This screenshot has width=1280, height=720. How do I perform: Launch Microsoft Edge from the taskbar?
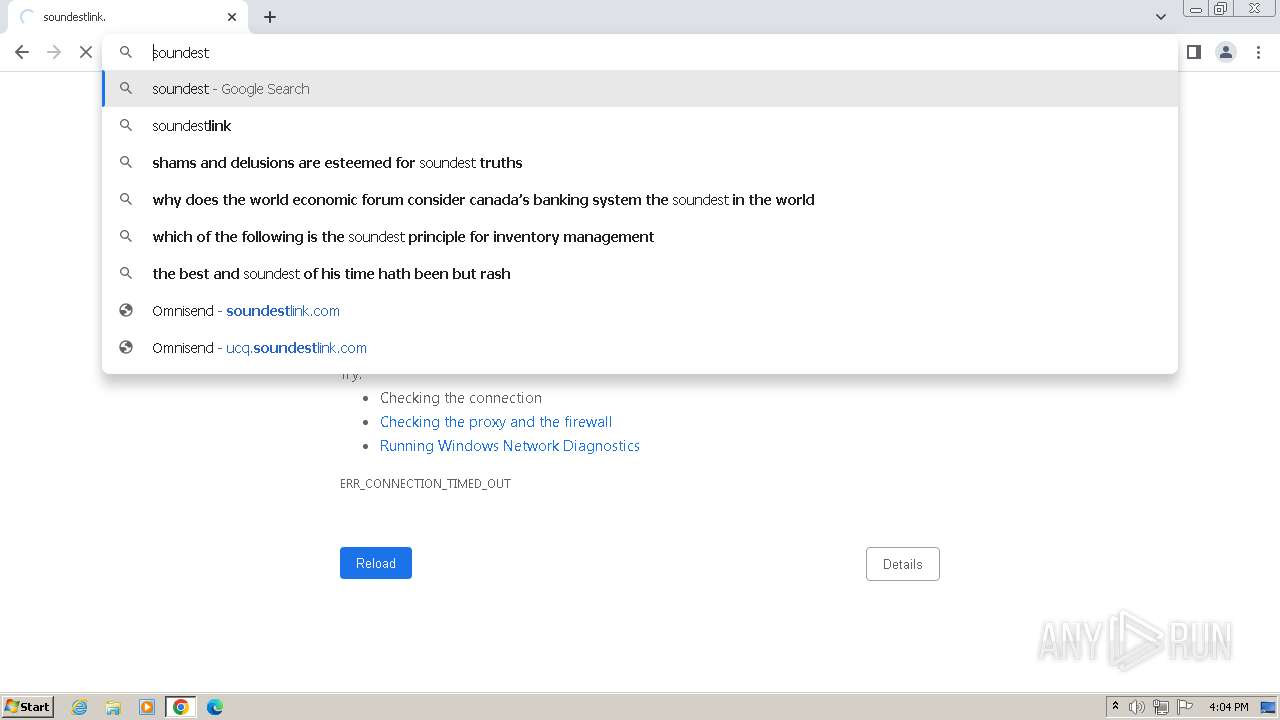(x=215, y=707)
